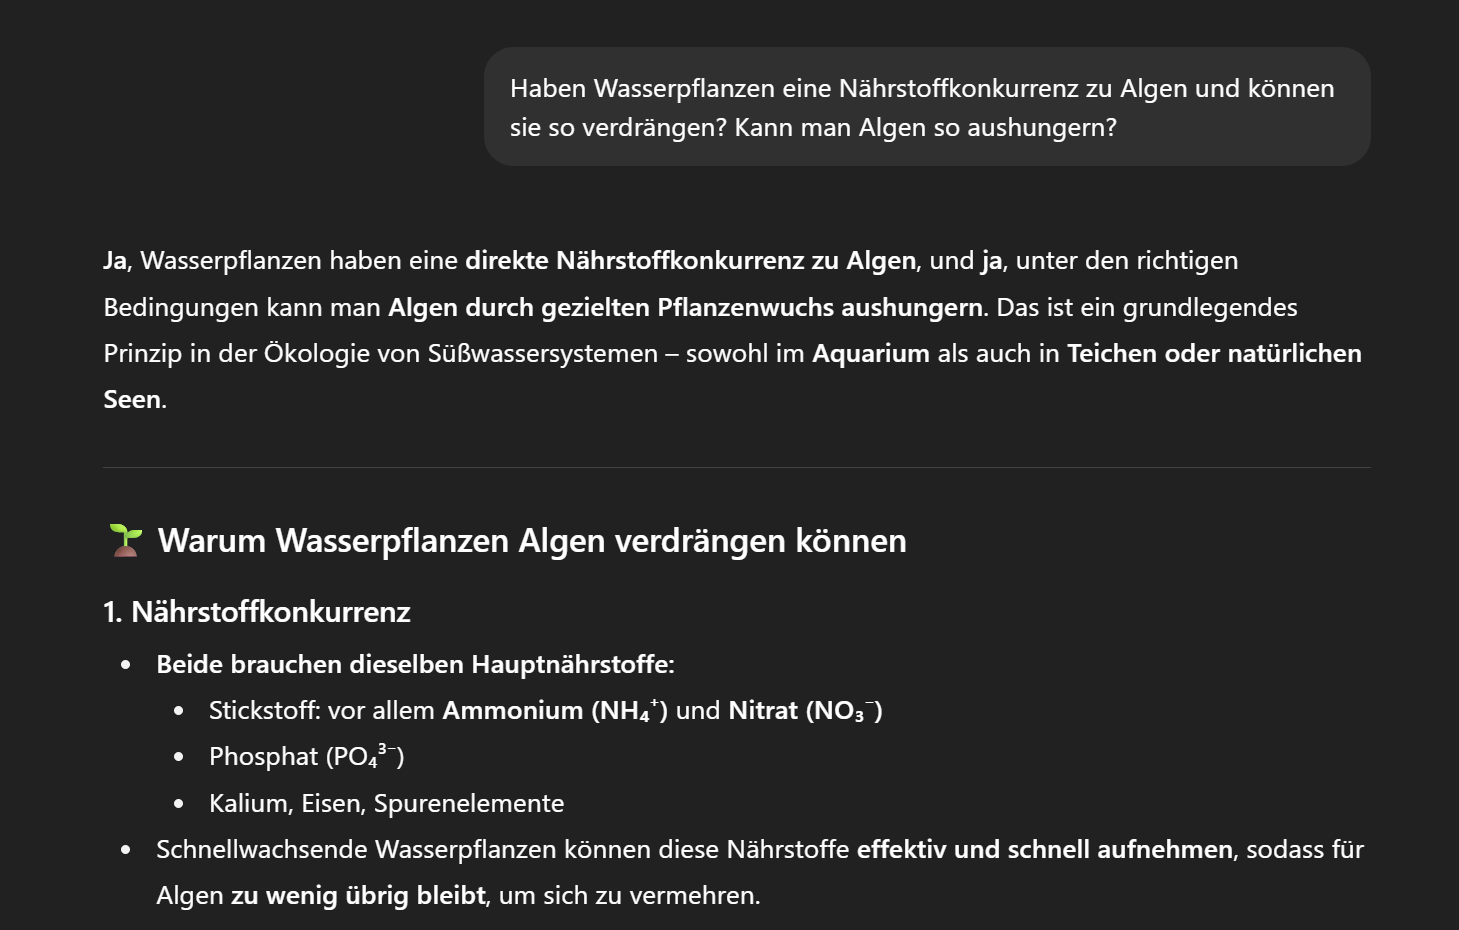Click bold phrase 'effektiv und schnell aufnehmen'
Viewport: 1459px width, 930px height.
coord(1045,850)
